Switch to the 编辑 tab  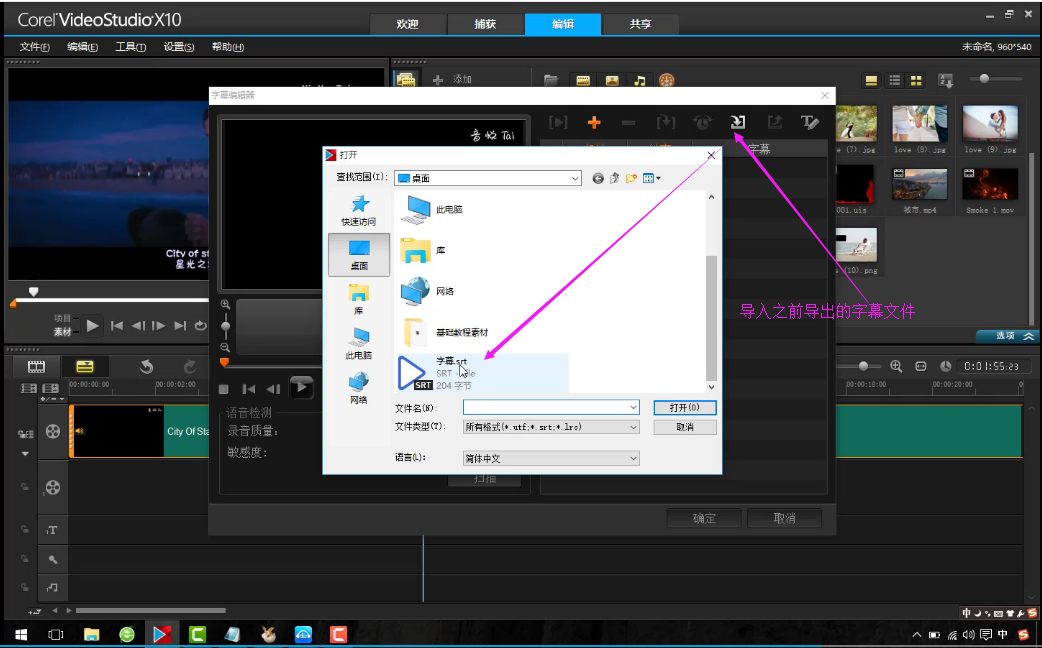[563, 24]
